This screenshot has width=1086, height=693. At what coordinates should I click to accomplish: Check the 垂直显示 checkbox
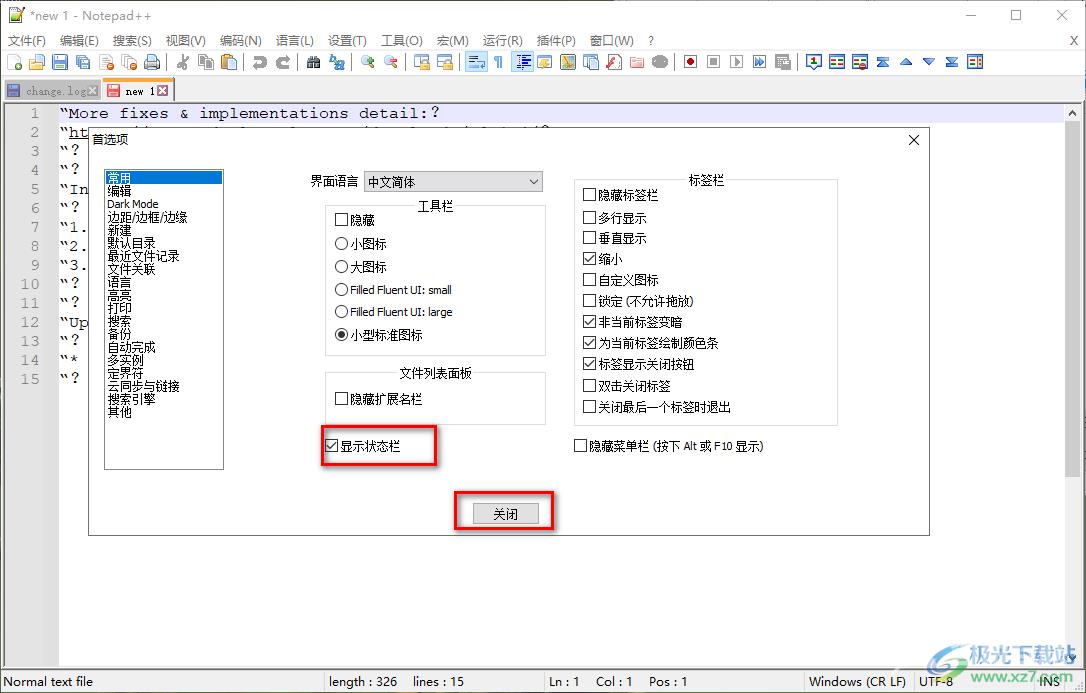point(589,238)
